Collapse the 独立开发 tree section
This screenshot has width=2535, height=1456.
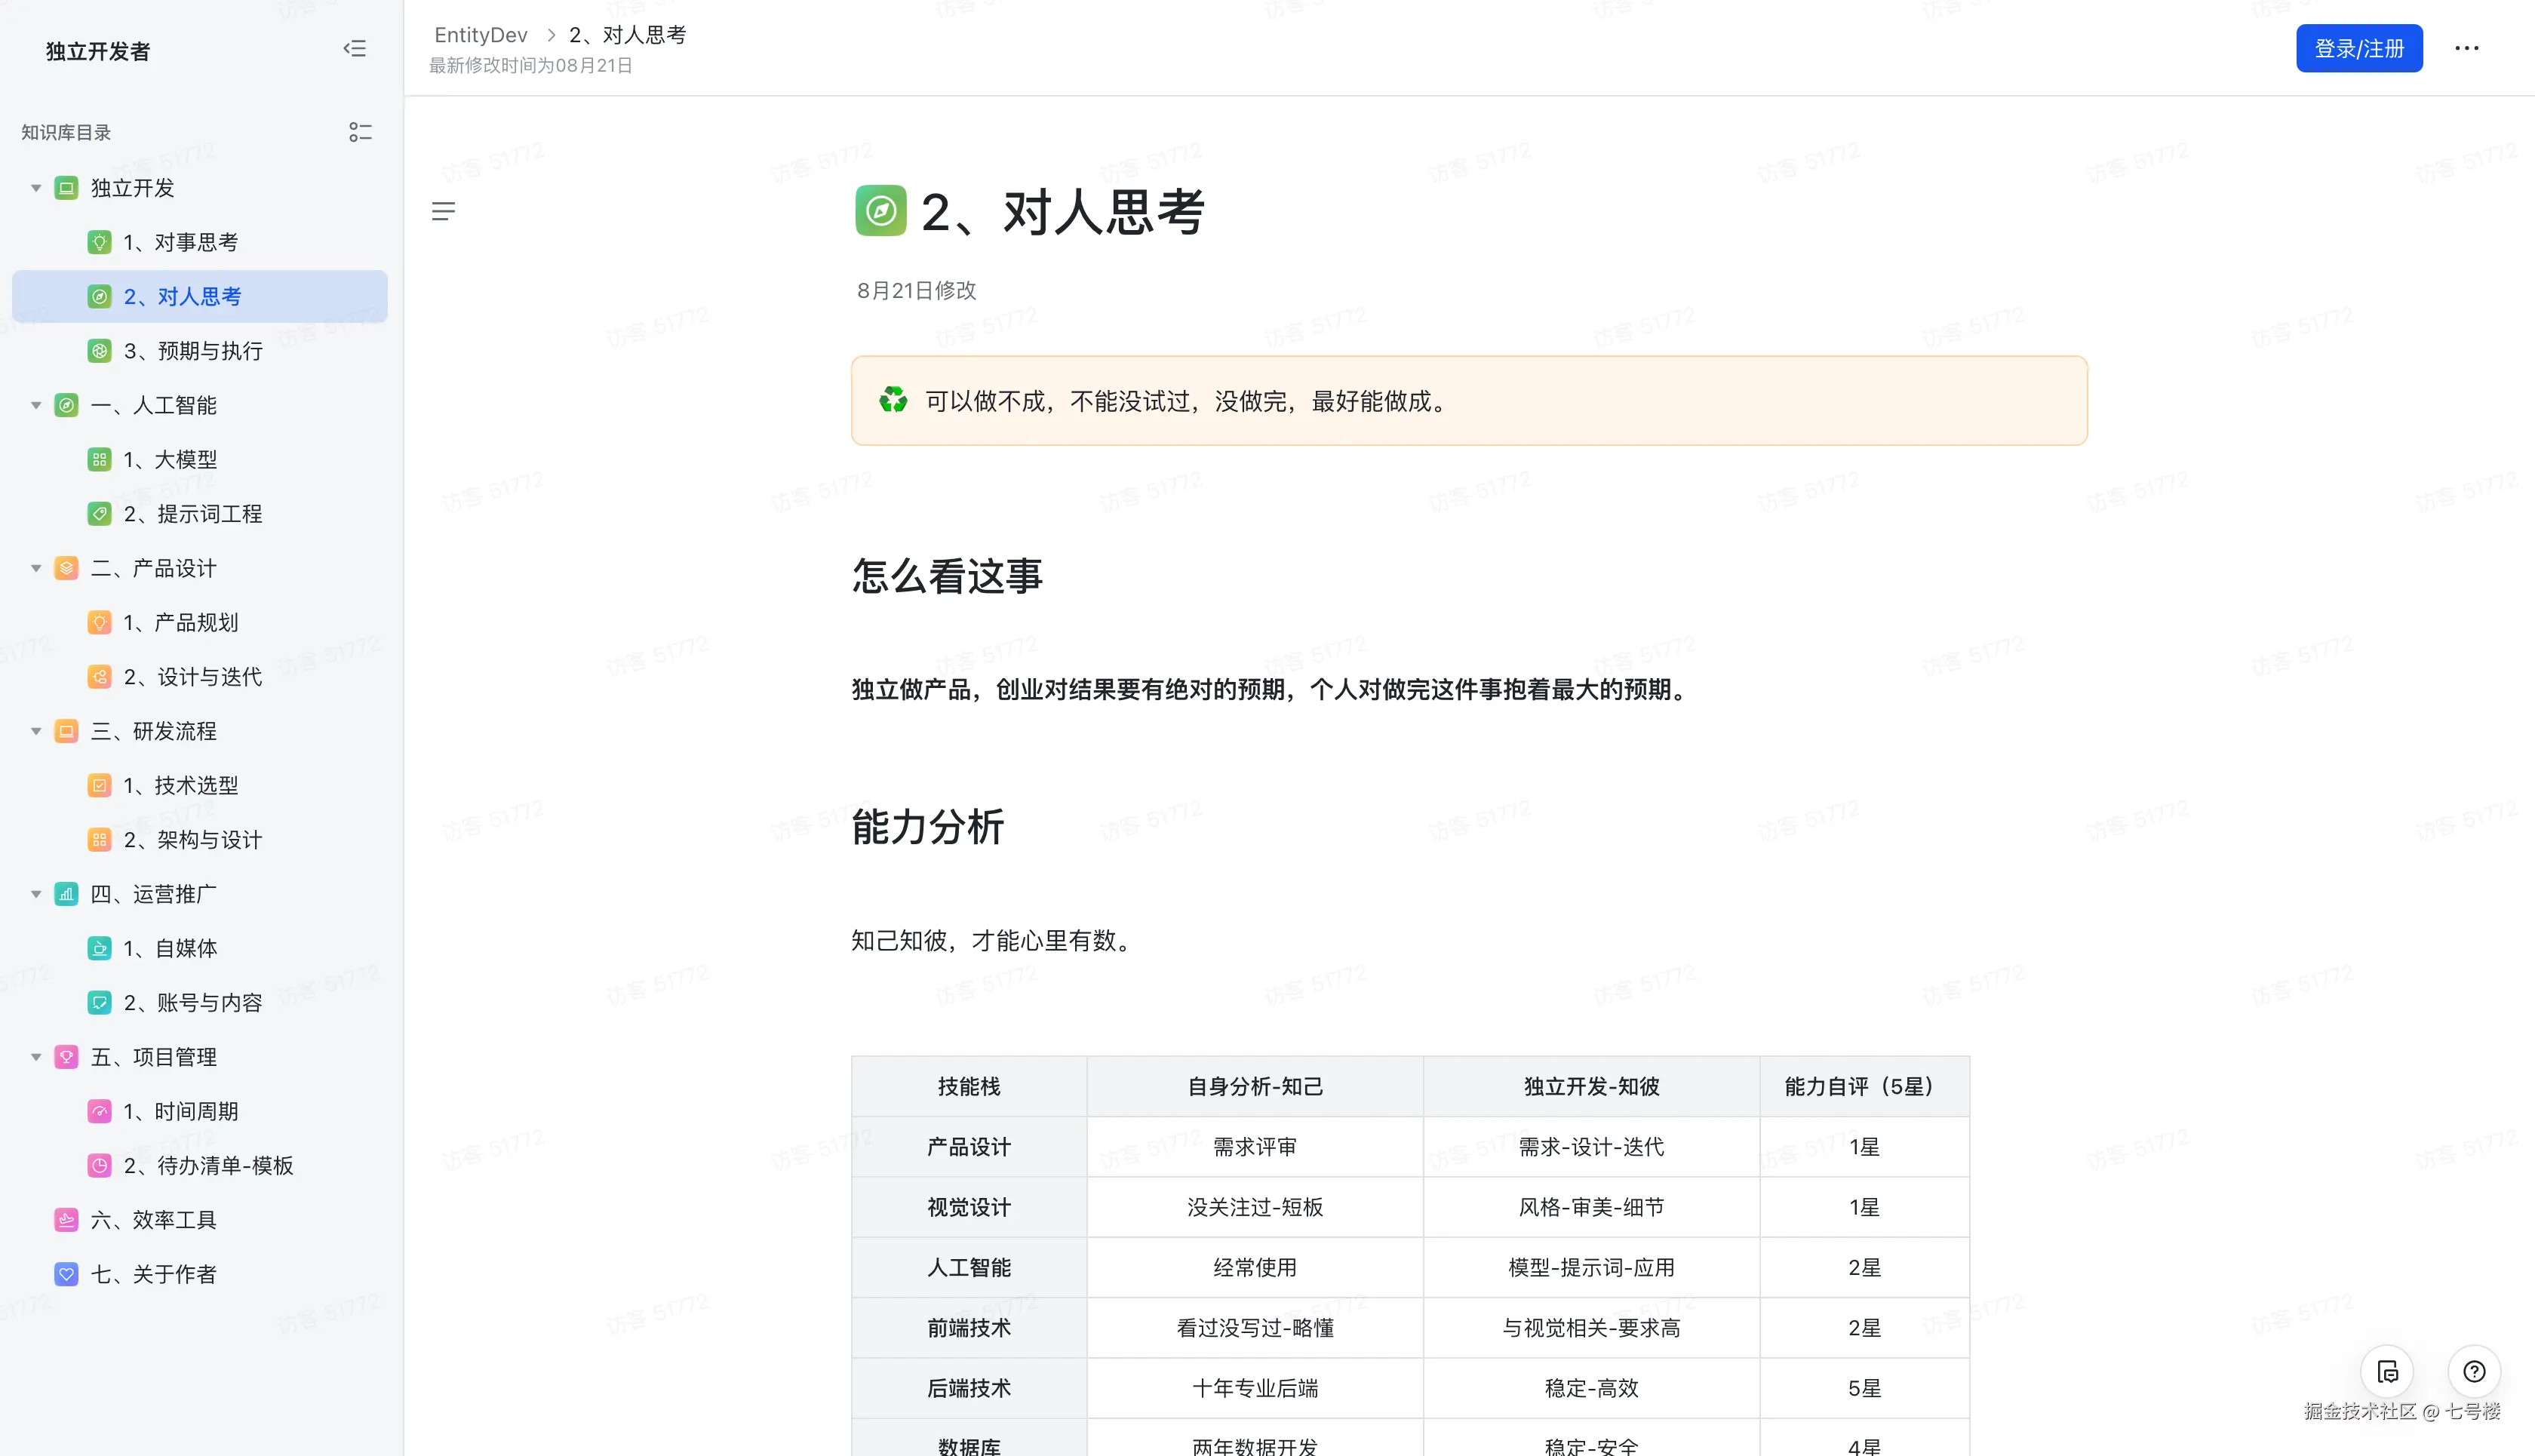36,187
